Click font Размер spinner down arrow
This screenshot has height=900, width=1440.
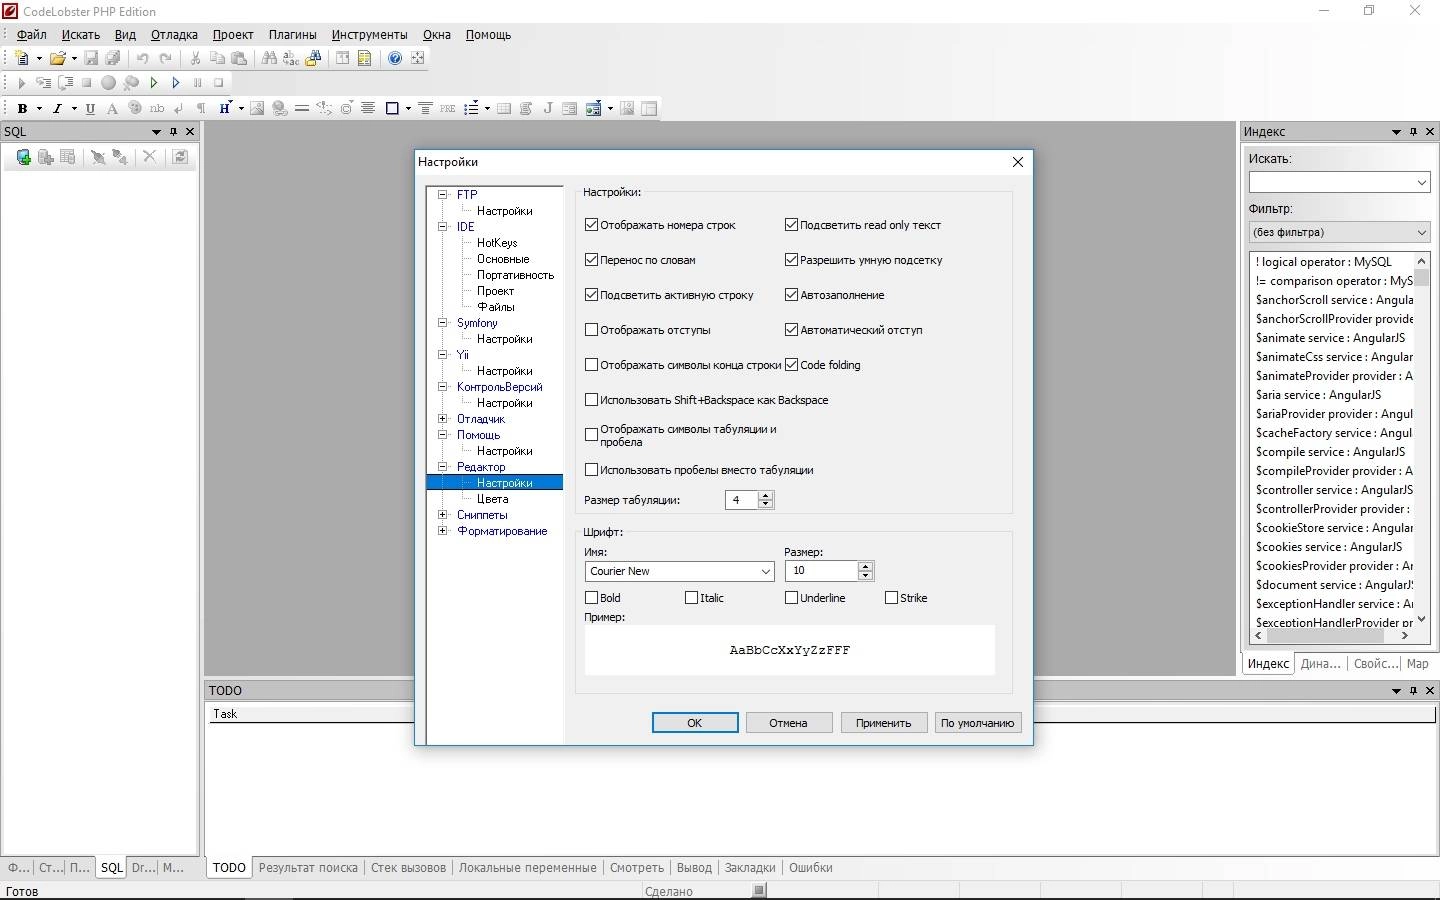(x=866, y=575)
